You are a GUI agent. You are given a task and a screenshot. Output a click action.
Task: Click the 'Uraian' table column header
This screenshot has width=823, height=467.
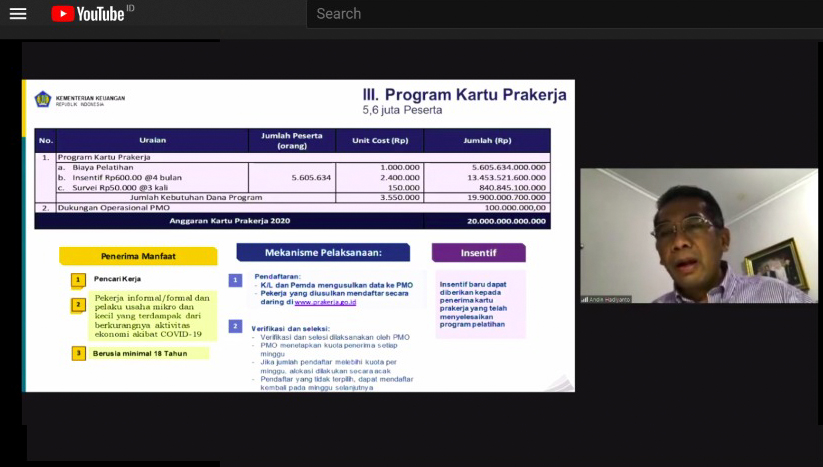click(152, 140)
